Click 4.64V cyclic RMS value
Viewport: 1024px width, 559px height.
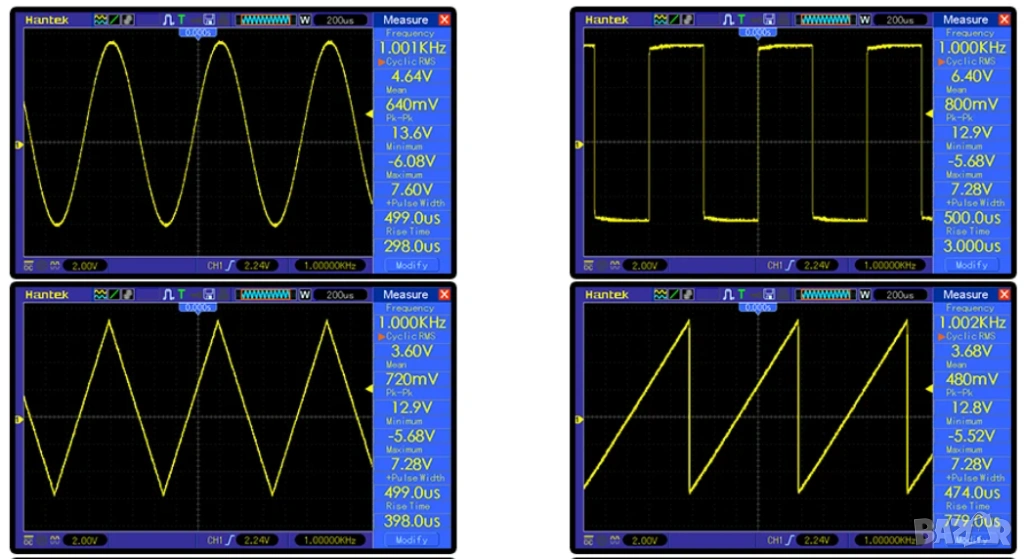412,76
